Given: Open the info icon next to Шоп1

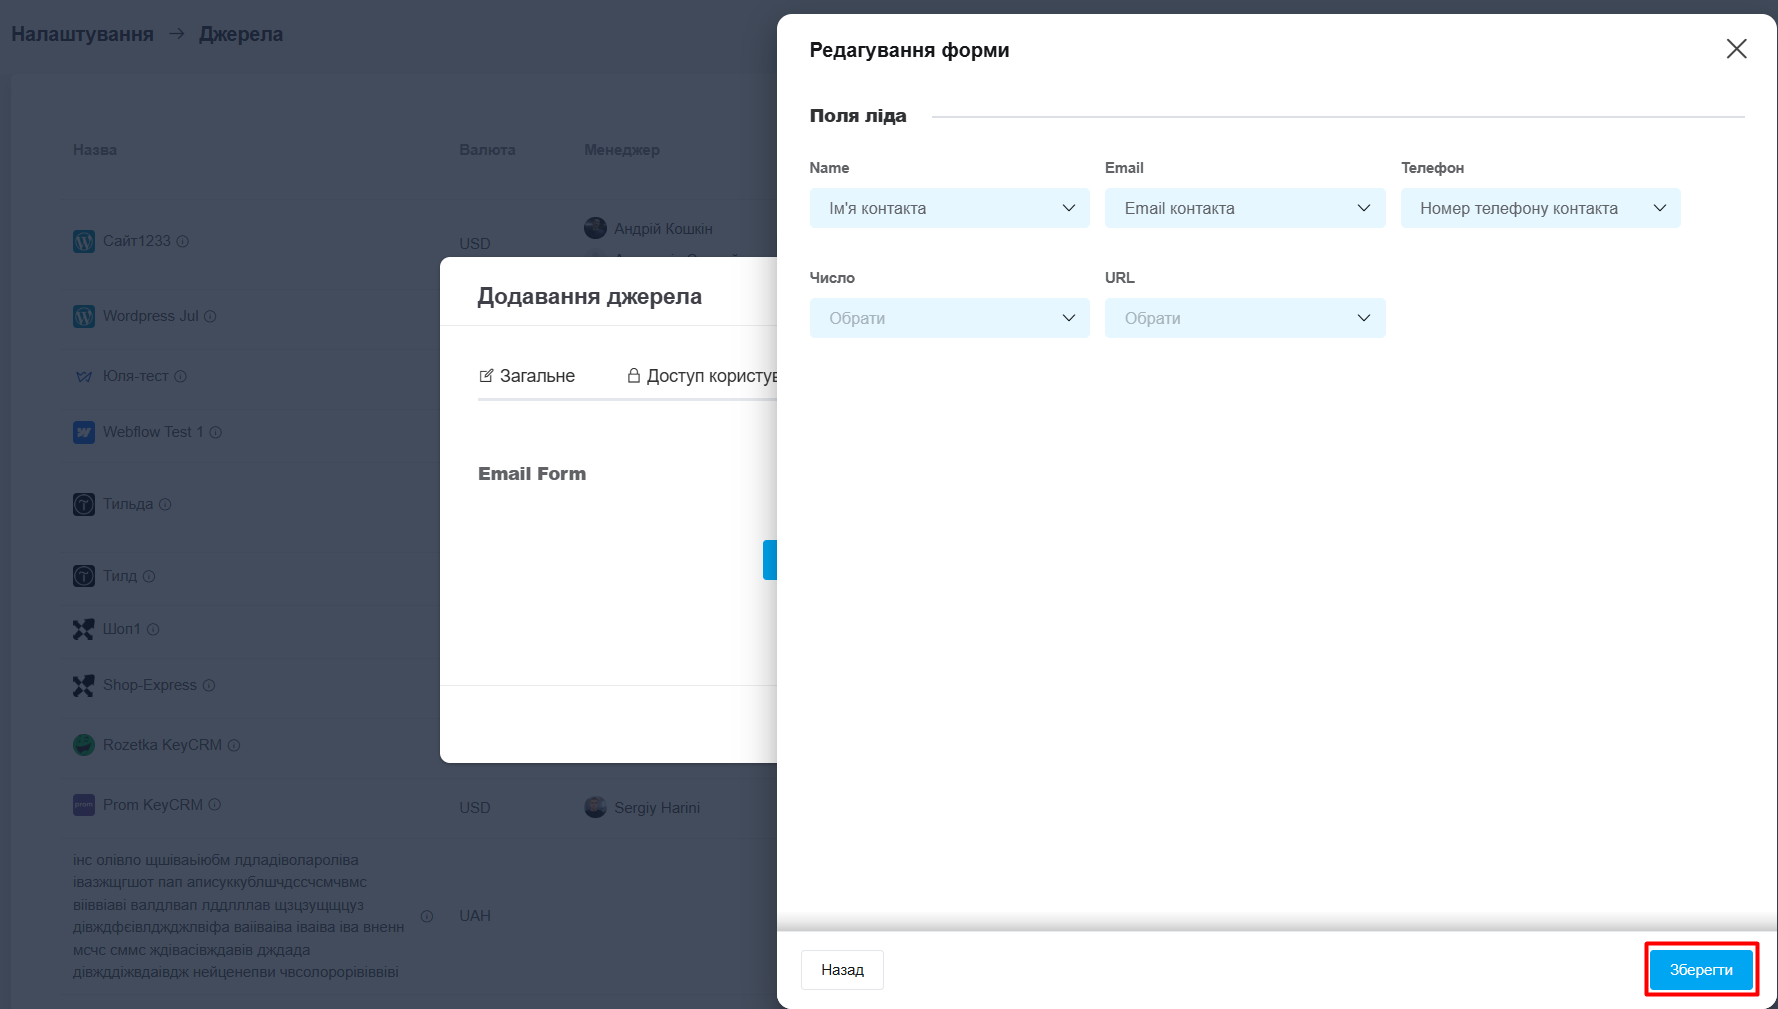Looking at the screenshot, I should point(153,629).
